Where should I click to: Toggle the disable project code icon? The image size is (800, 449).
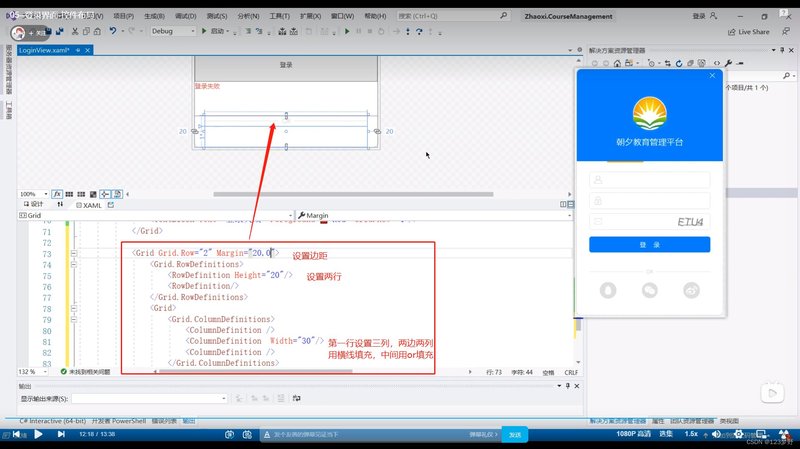point(117,194)
